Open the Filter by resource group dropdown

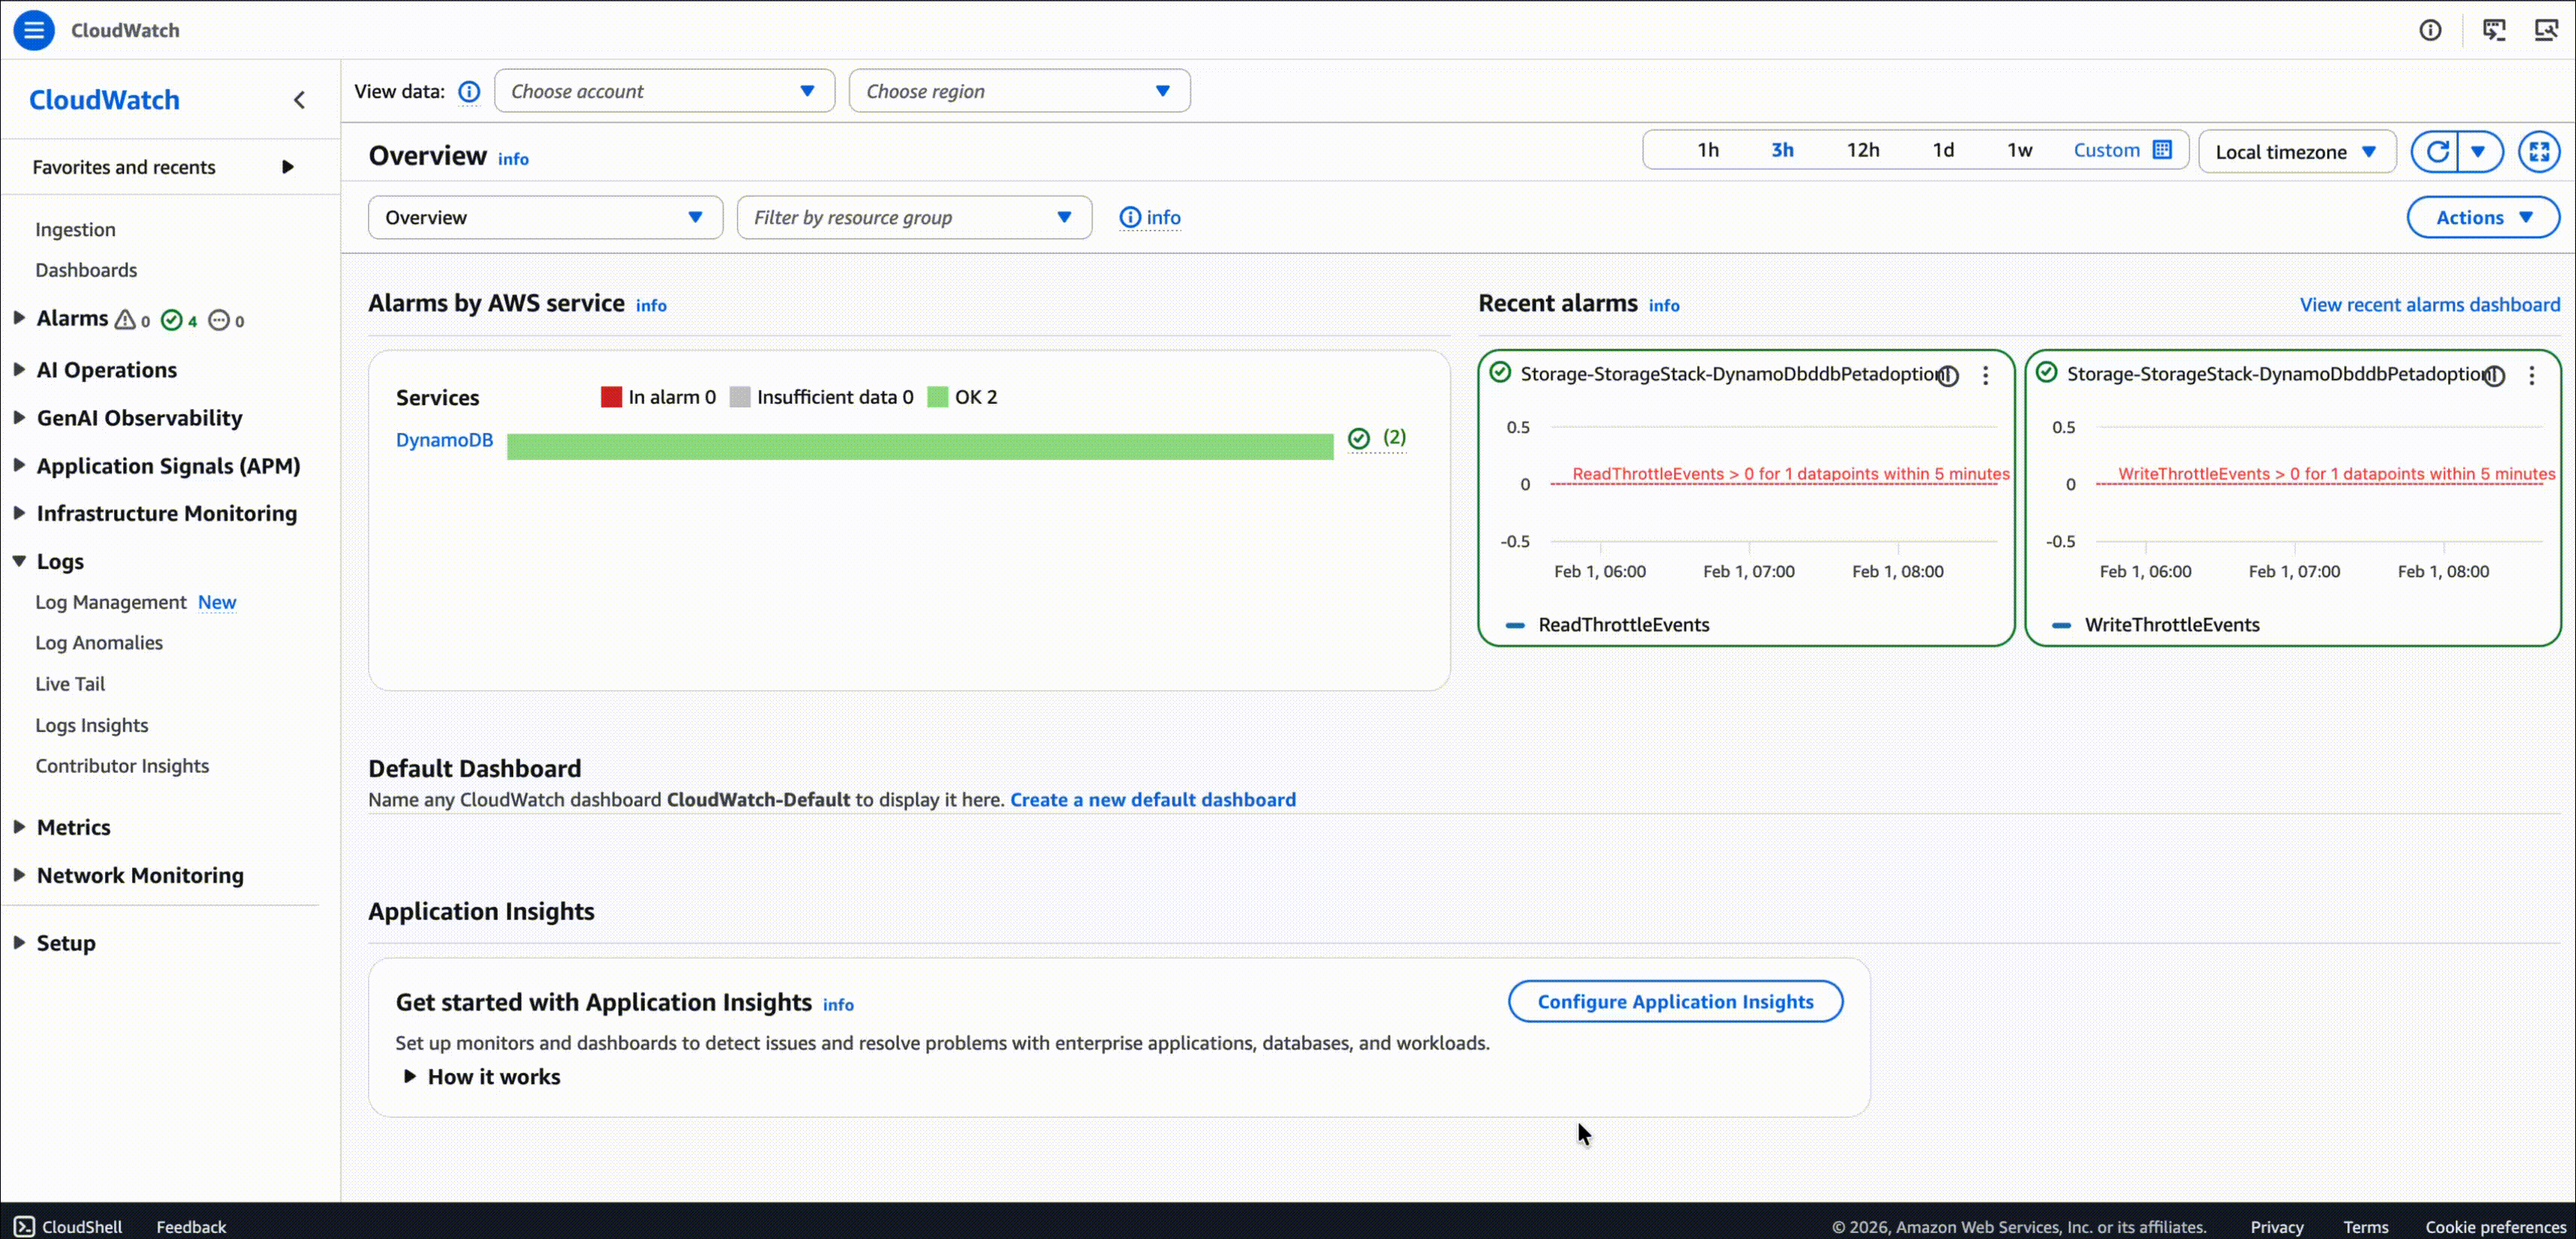(x=914, y=218)
